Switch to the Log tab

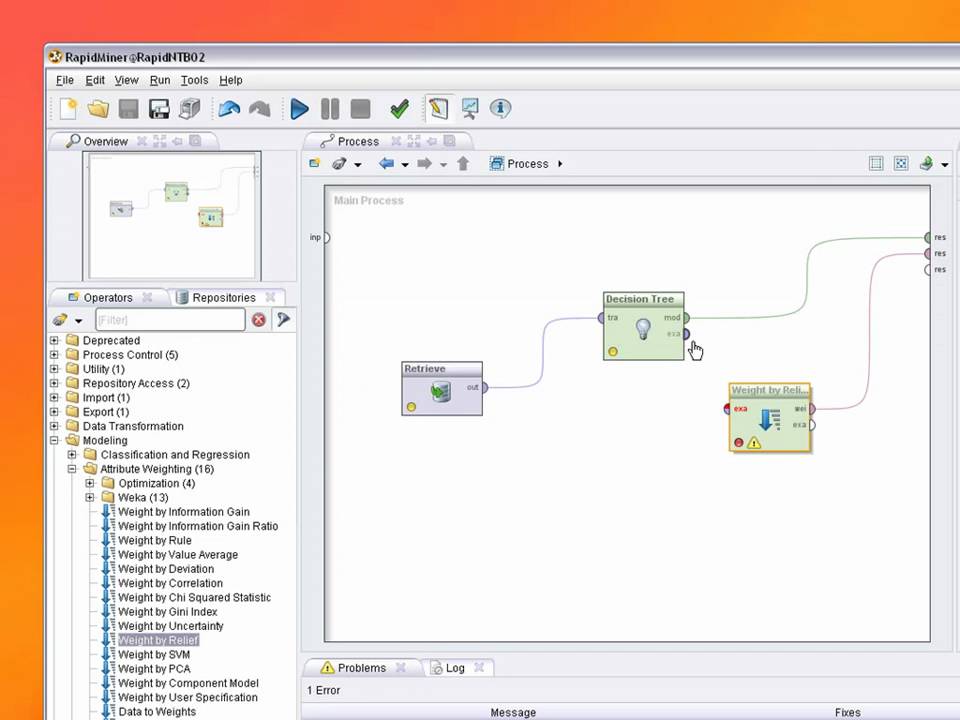pyautogui.click(x=455, y=668)
